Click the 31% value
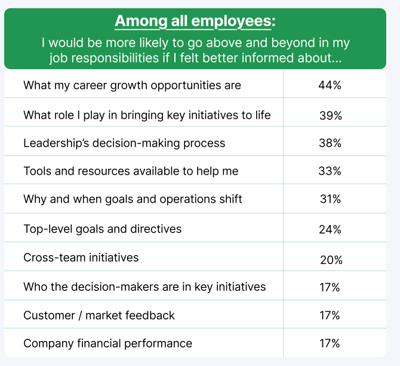 [x=330, y=199]
